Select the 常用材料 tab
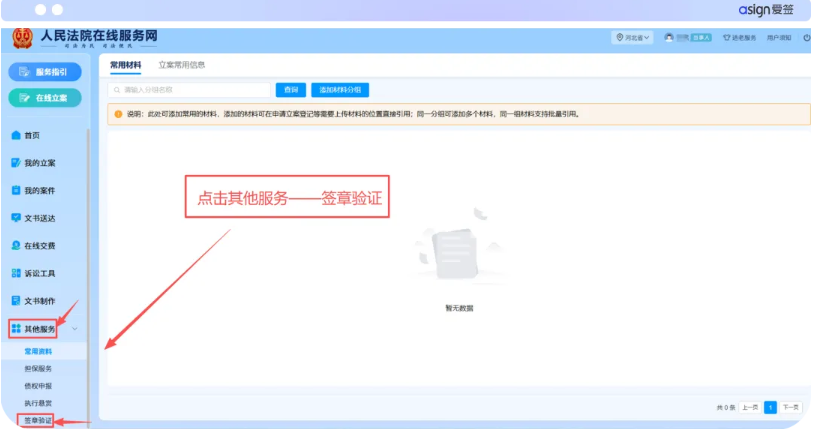This screenshot has height=429, width=815. click(x=125, y=65)
